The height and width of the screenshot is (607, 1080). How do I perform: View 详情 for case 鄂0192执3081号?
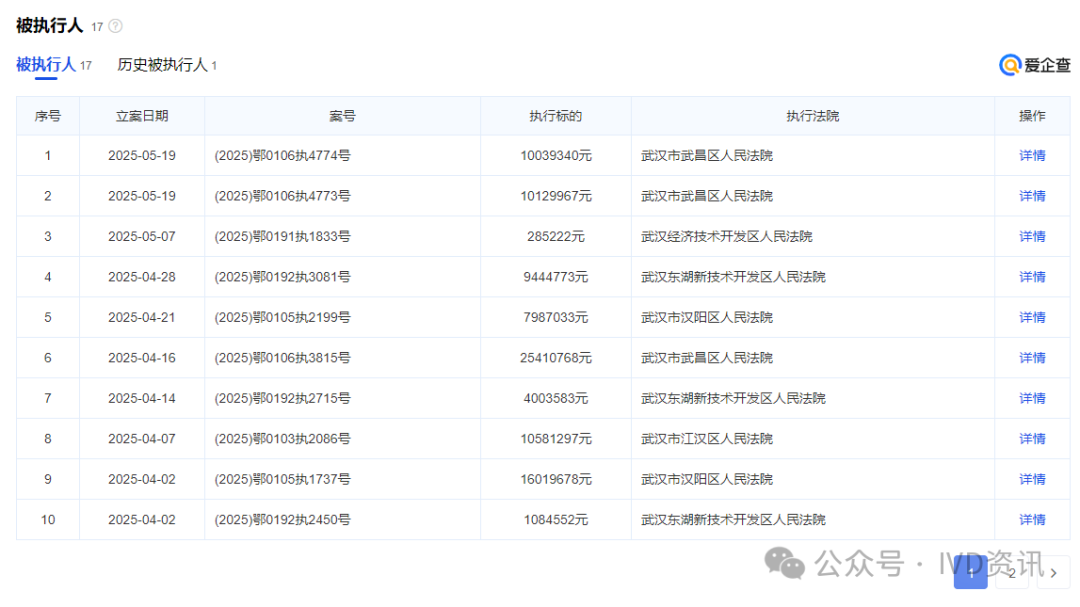[x=1032, y=277]
